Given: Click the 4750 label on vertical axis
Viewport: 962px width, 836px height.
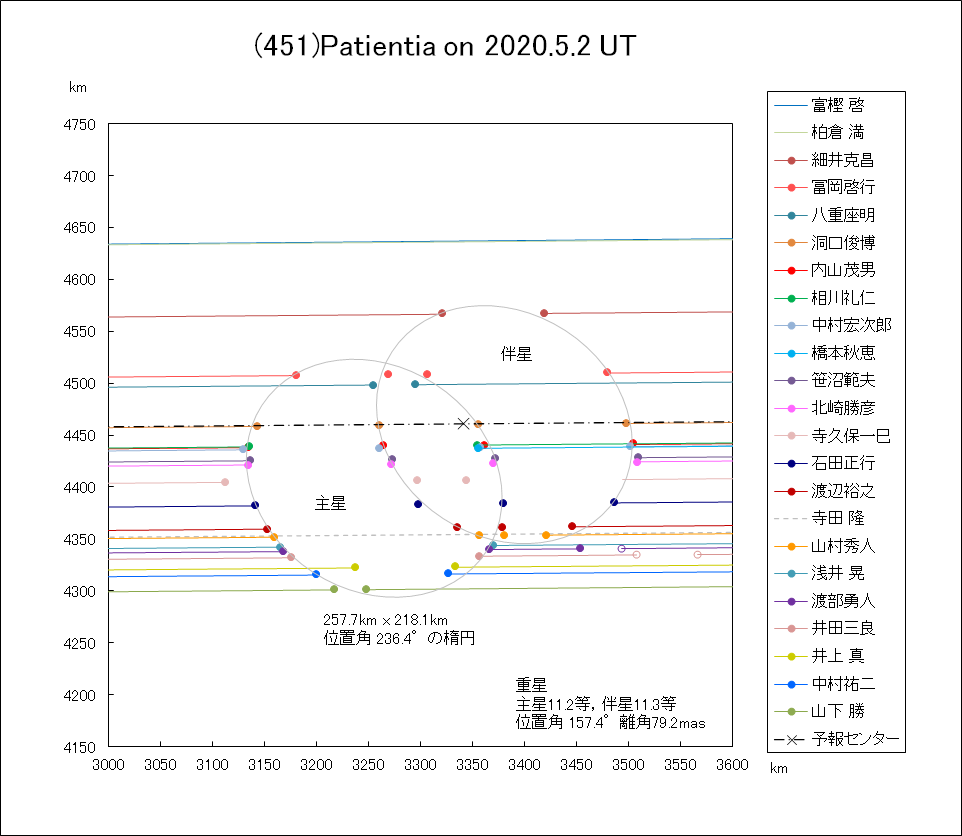Looking at the screenshot, I should coord(79,124).
